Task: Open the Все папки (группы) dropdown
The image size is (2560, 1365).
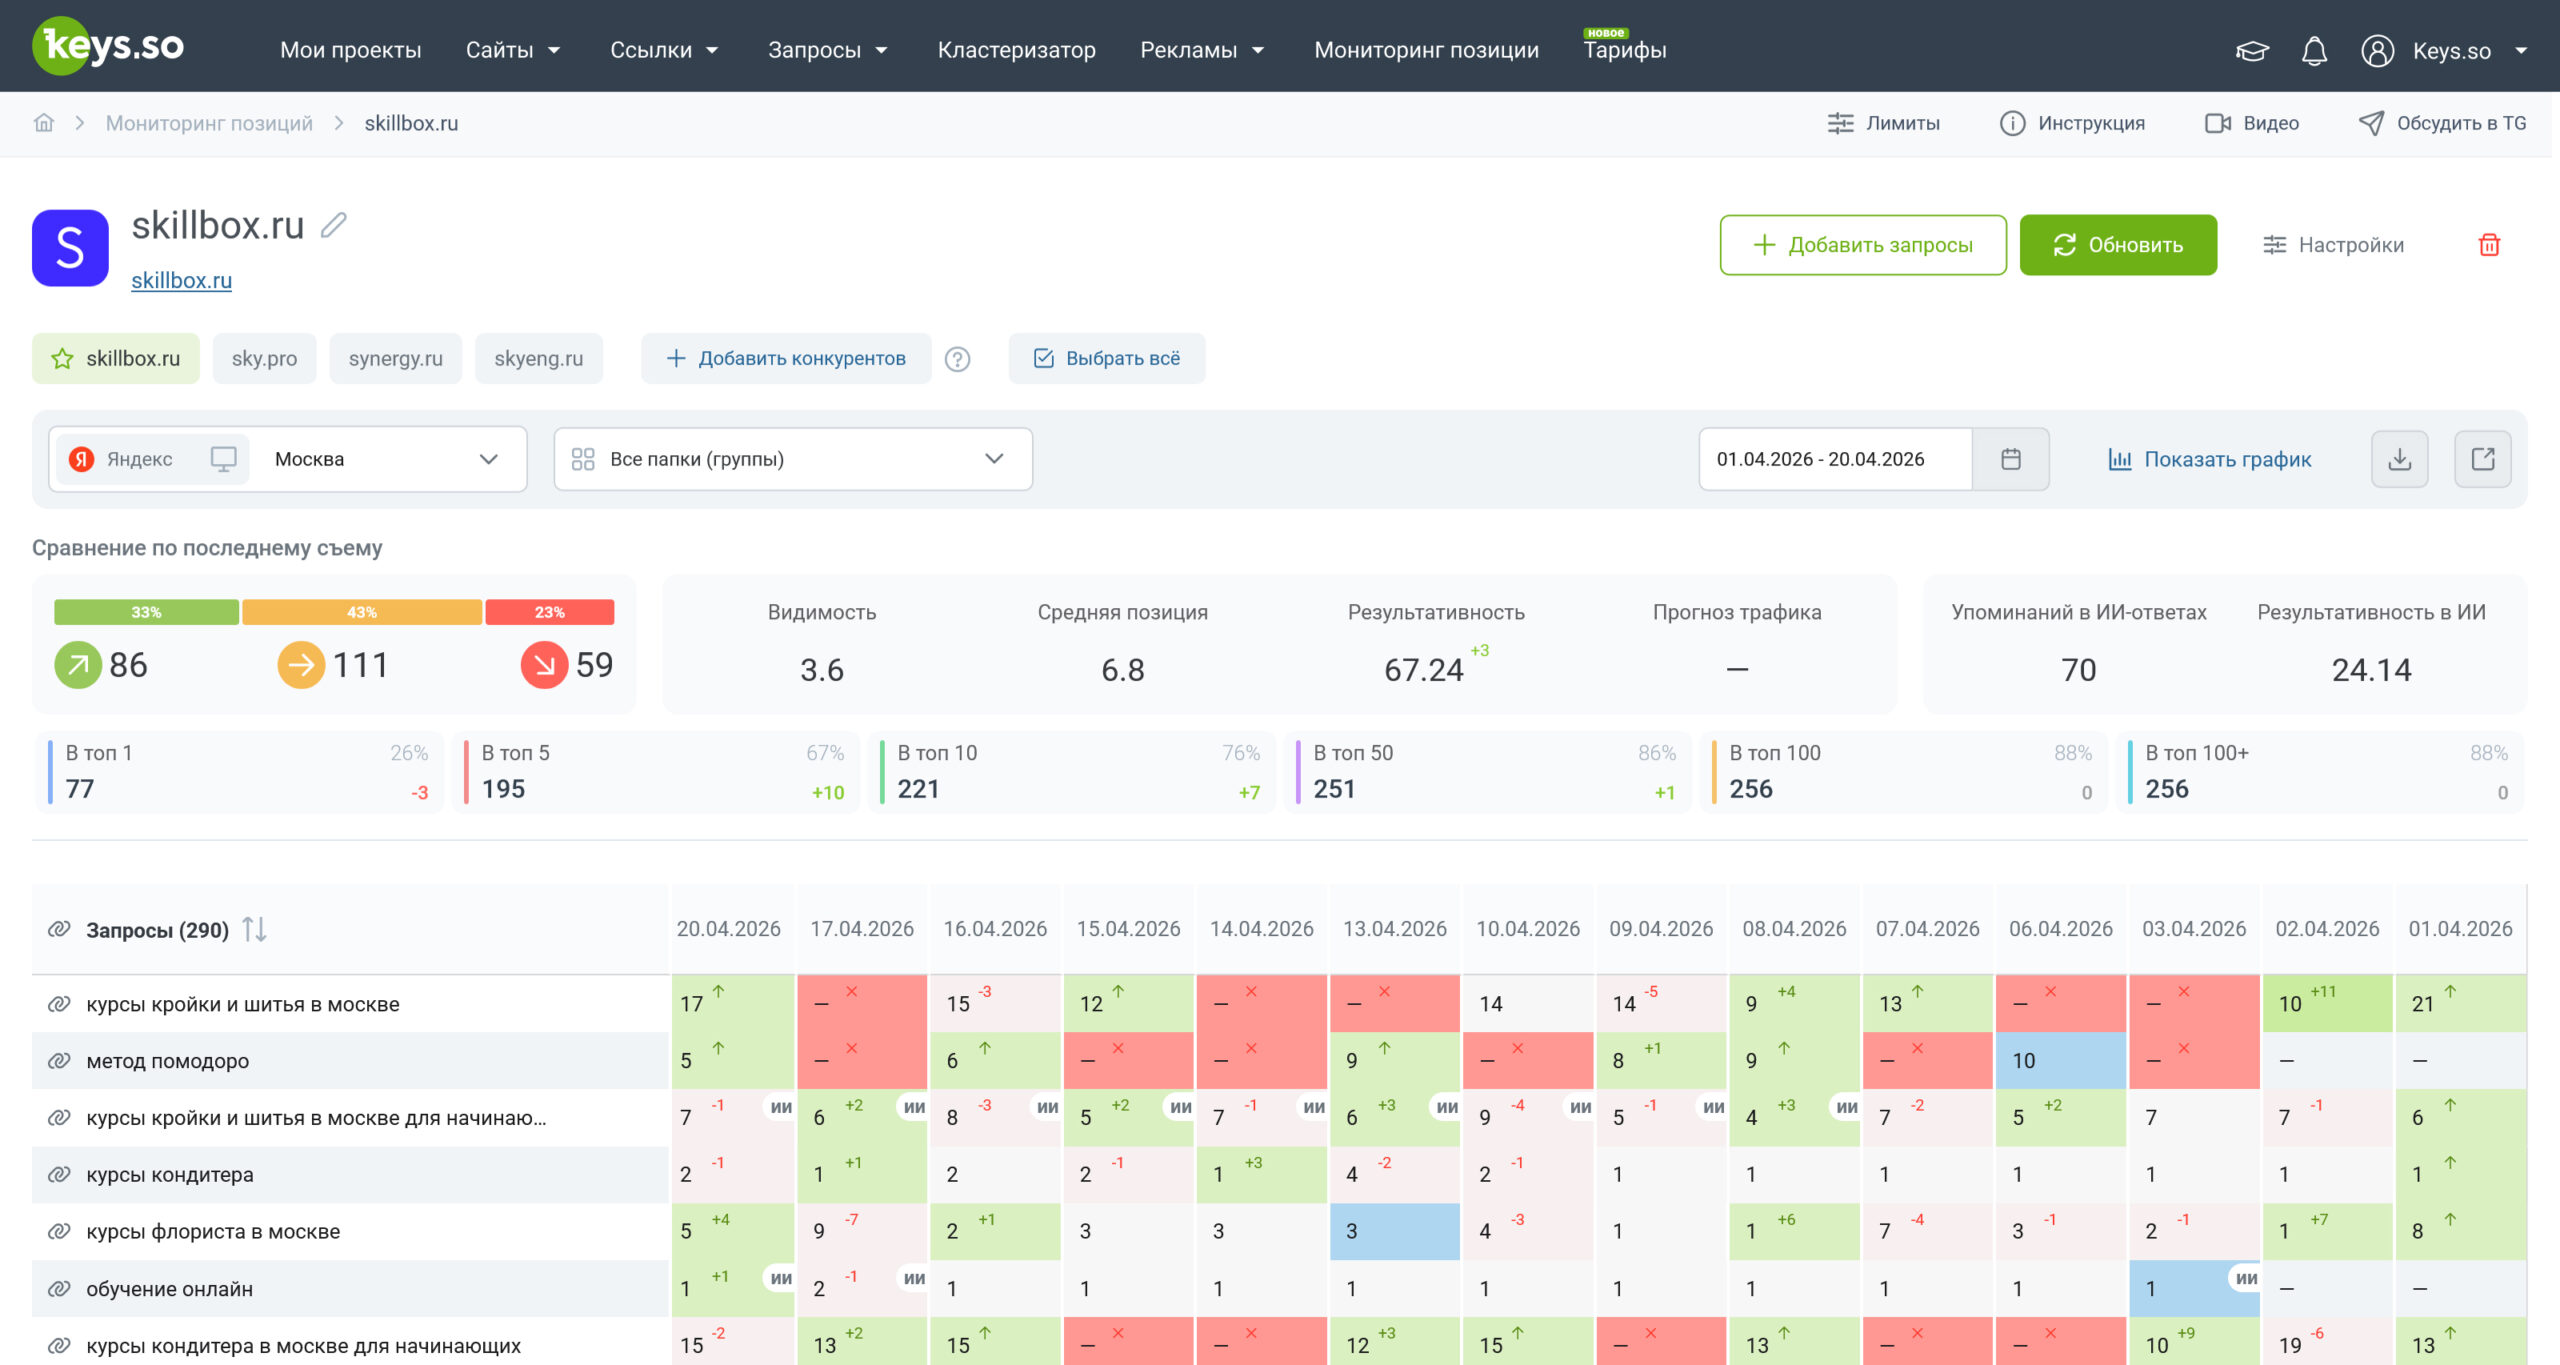Action: [x=793, y=459]
